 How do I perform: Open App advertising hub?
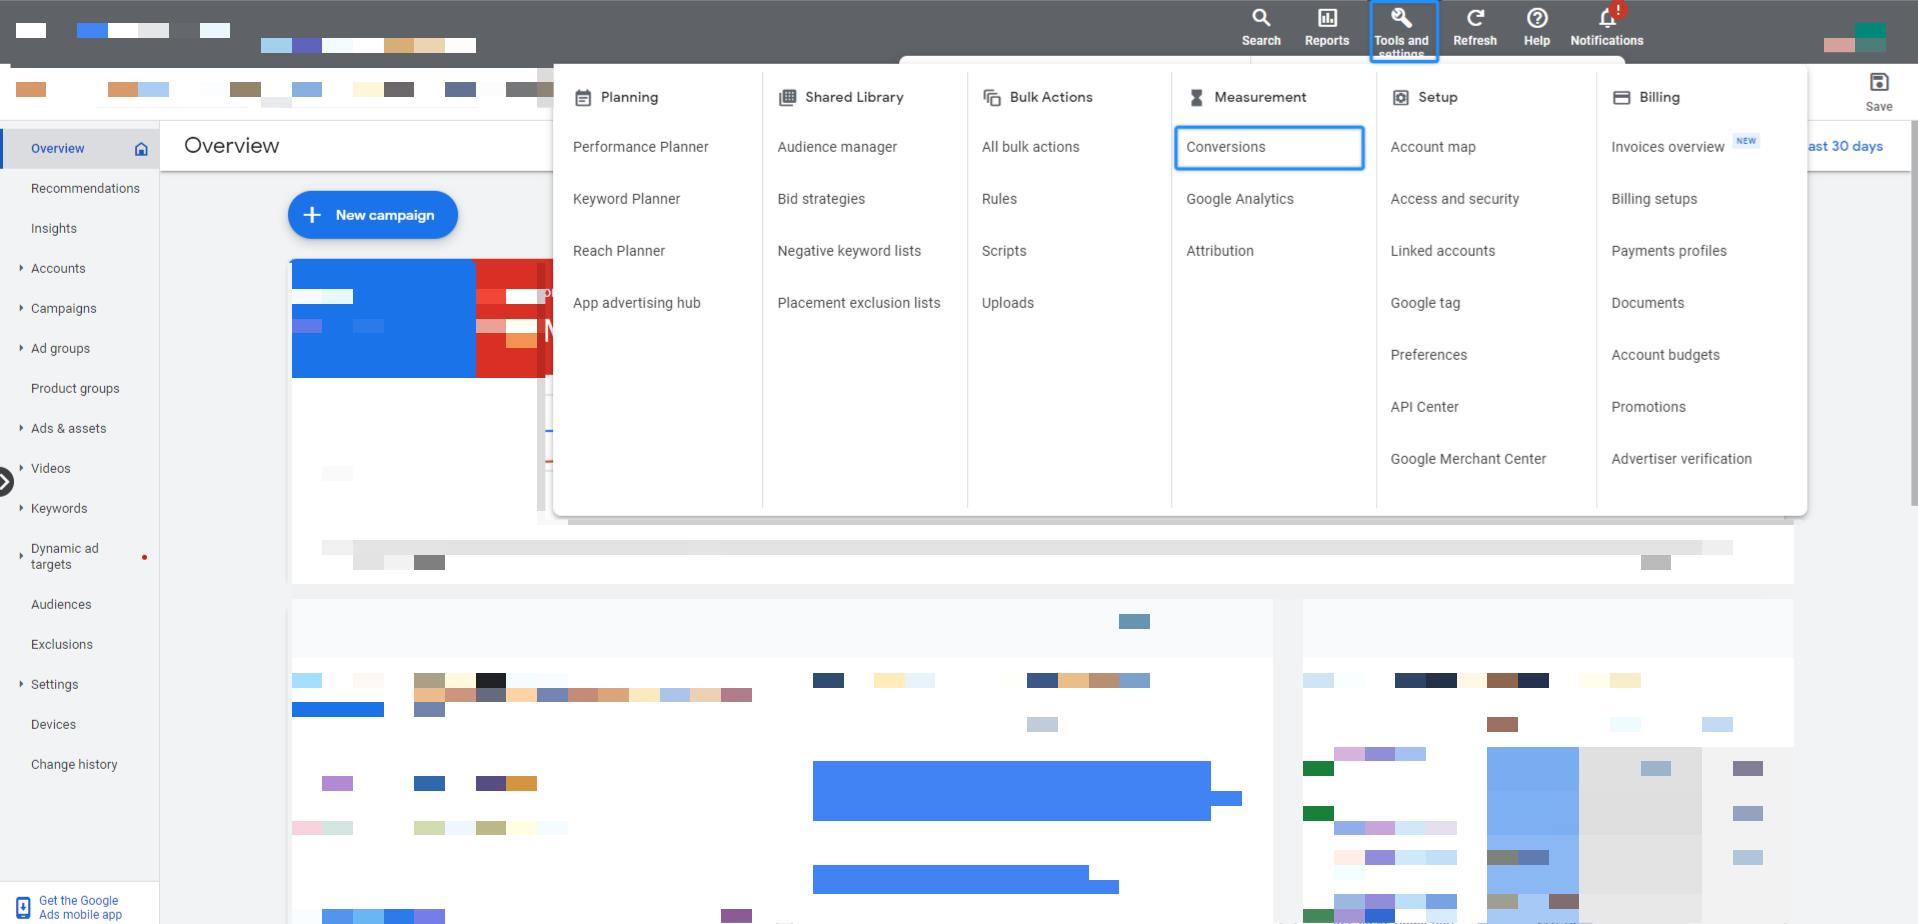click(x=636, y=303)
